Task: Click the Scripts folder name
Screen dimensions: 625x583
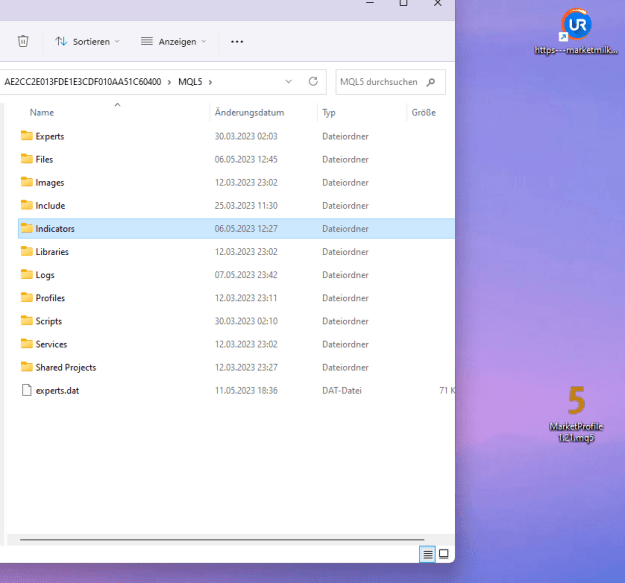Action: point(49,321)
